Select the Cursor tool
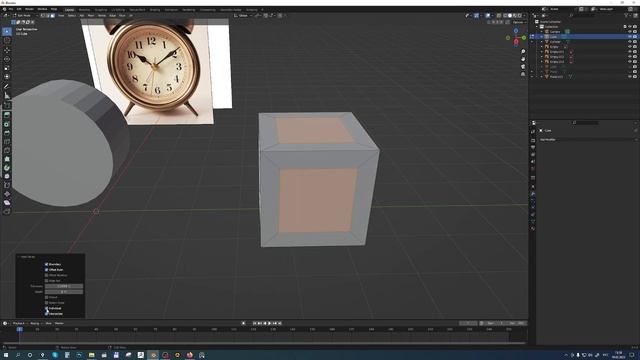The height and width of the screenshot is (360, 640). 7,40
